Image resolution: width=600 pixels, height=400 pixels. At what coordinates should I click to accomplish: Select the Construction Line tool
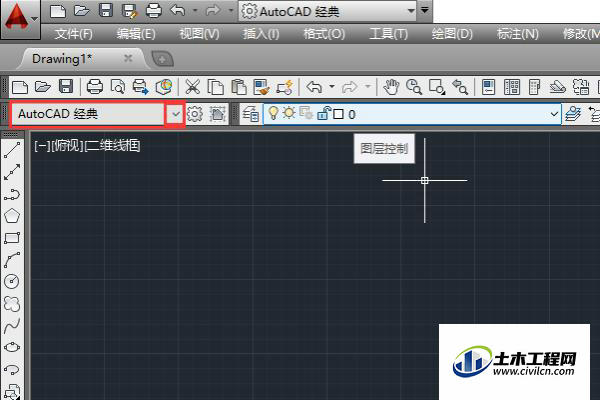coord(12,172)
